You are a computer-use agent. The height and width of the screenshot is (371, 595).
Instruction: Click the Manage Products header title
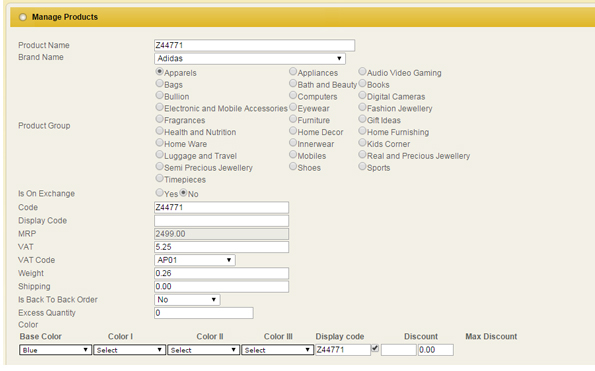point(65,17)
